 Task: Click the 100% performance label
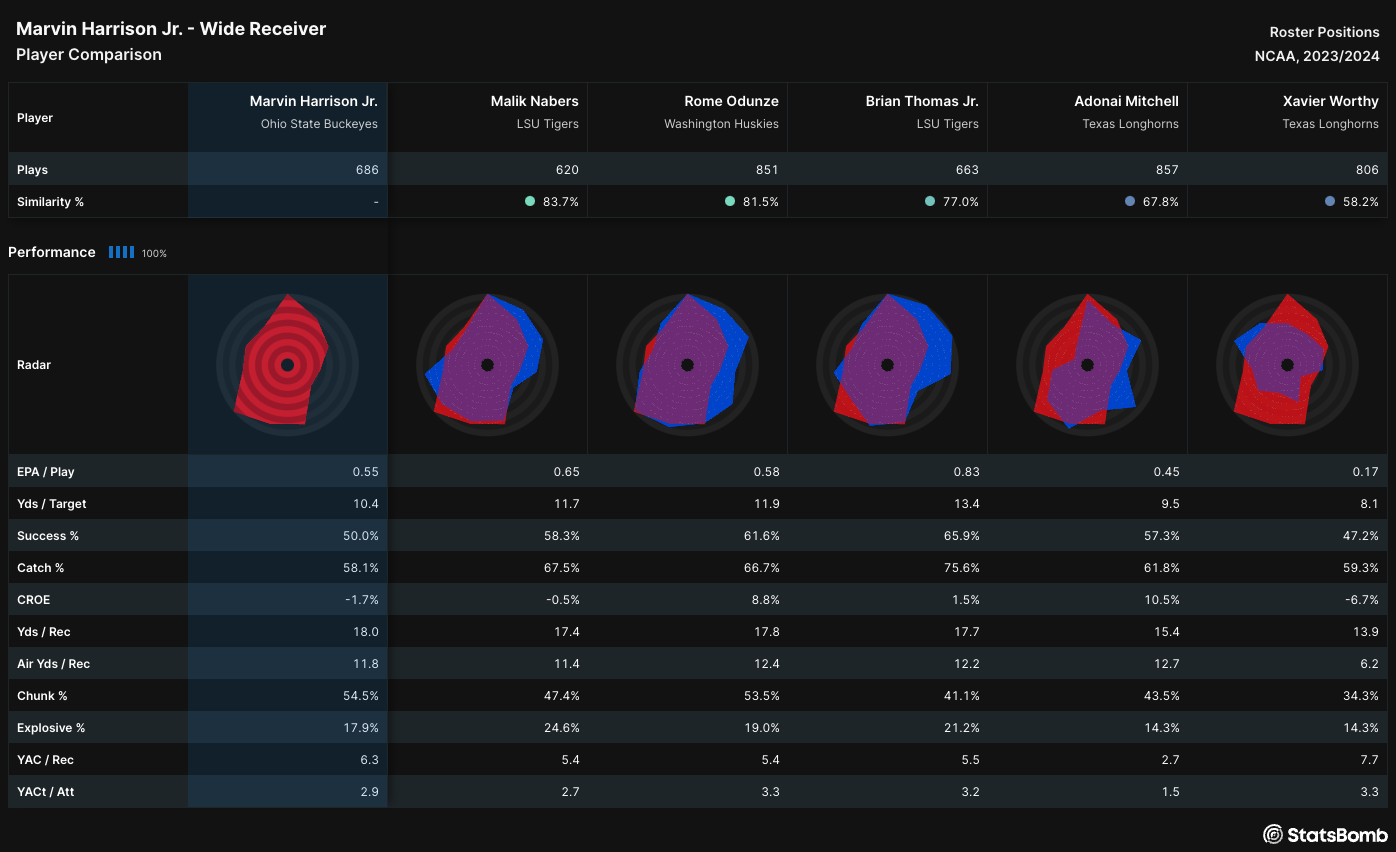[x=154, y=253]
